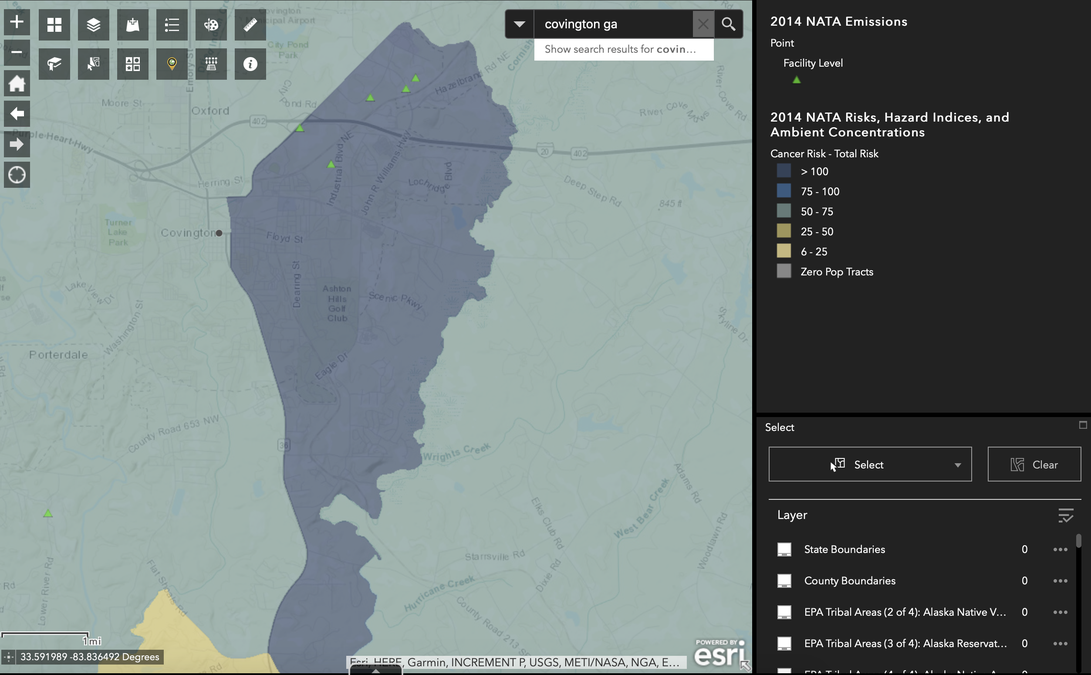Open the search source dropdown arrow
The height and width of the screenshot is (675, 1091).
pyautogui.click(x=519, y=24)
